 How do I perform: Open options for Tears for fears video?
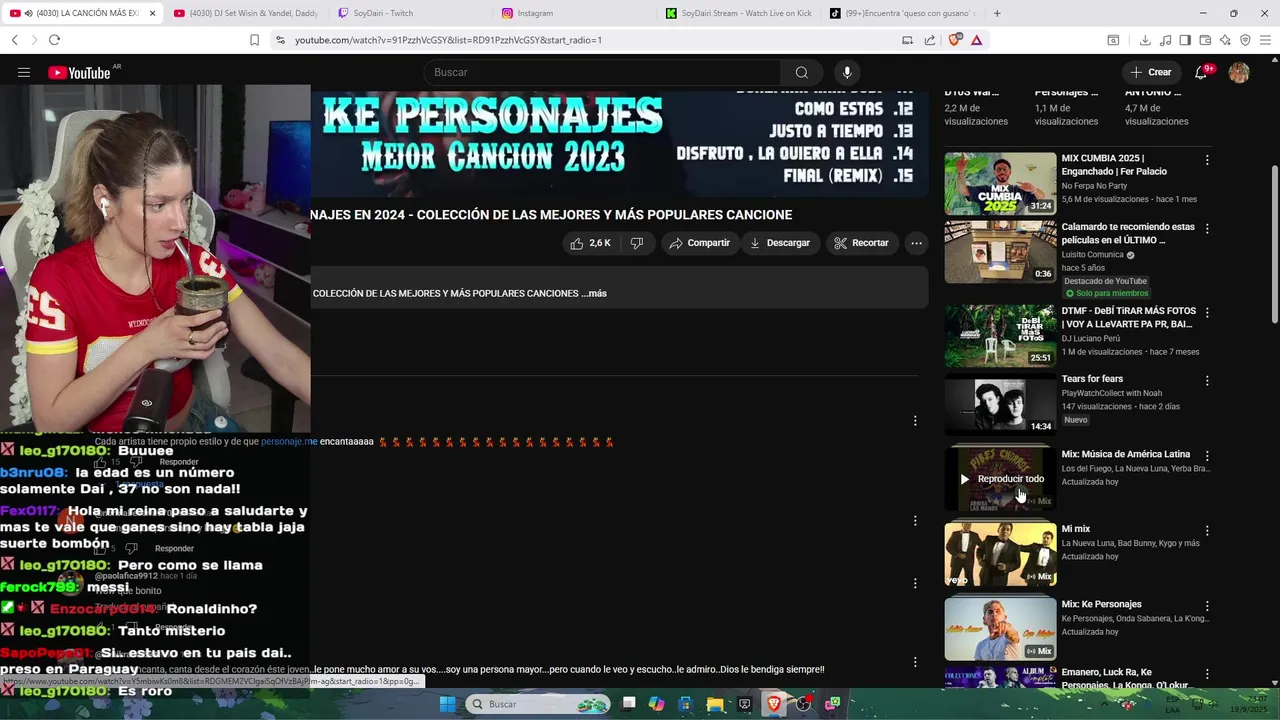coord(1207,381)
